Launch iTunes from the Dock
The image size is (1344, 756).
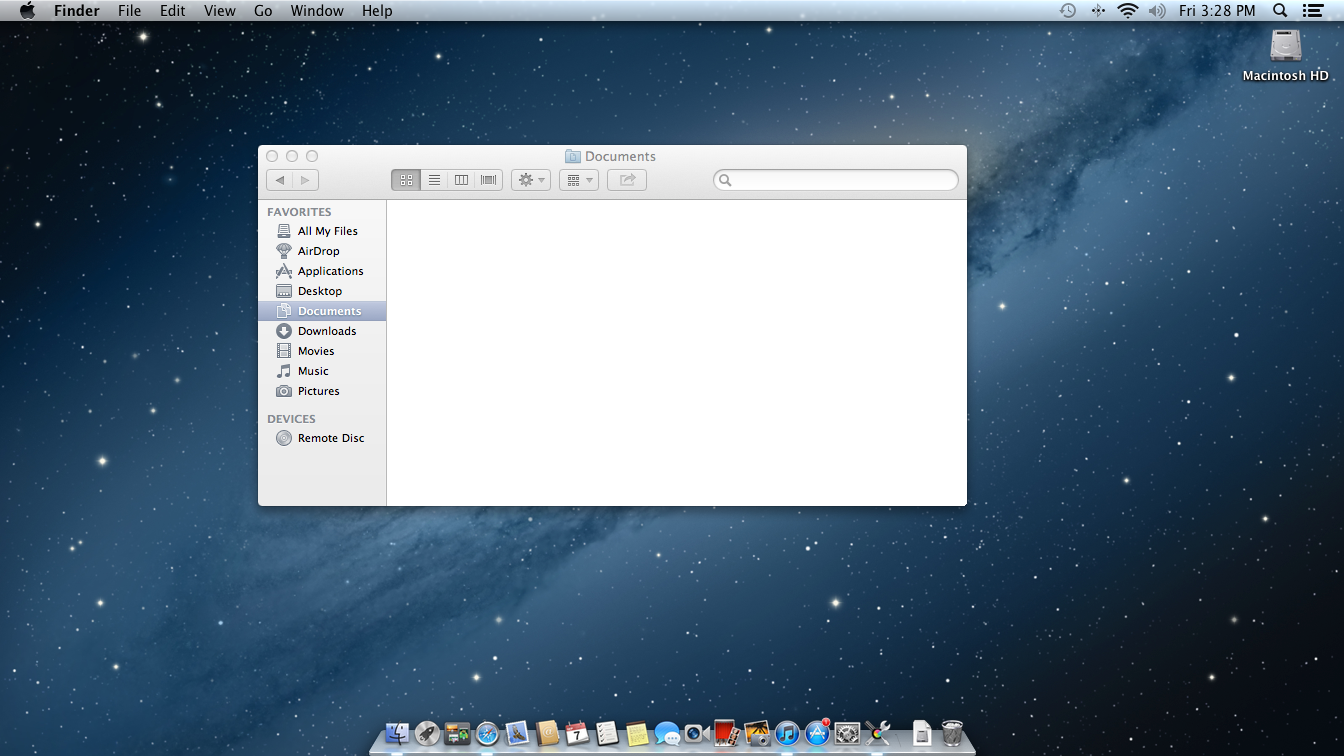(787, 734)
